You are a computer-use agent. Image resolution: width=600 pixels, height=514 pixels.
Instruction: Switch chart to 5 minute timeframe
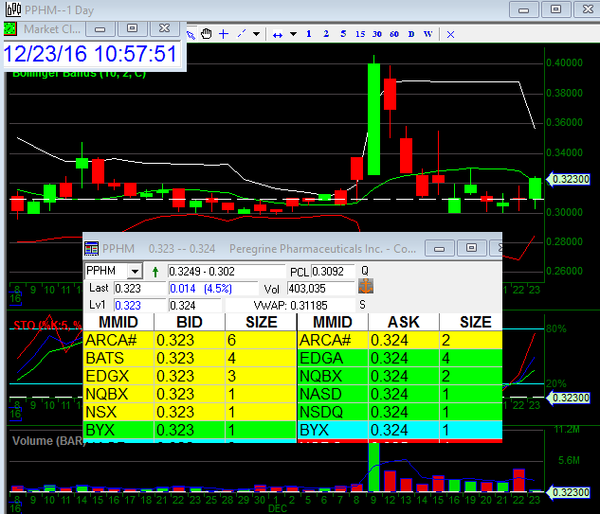[343, 33]
